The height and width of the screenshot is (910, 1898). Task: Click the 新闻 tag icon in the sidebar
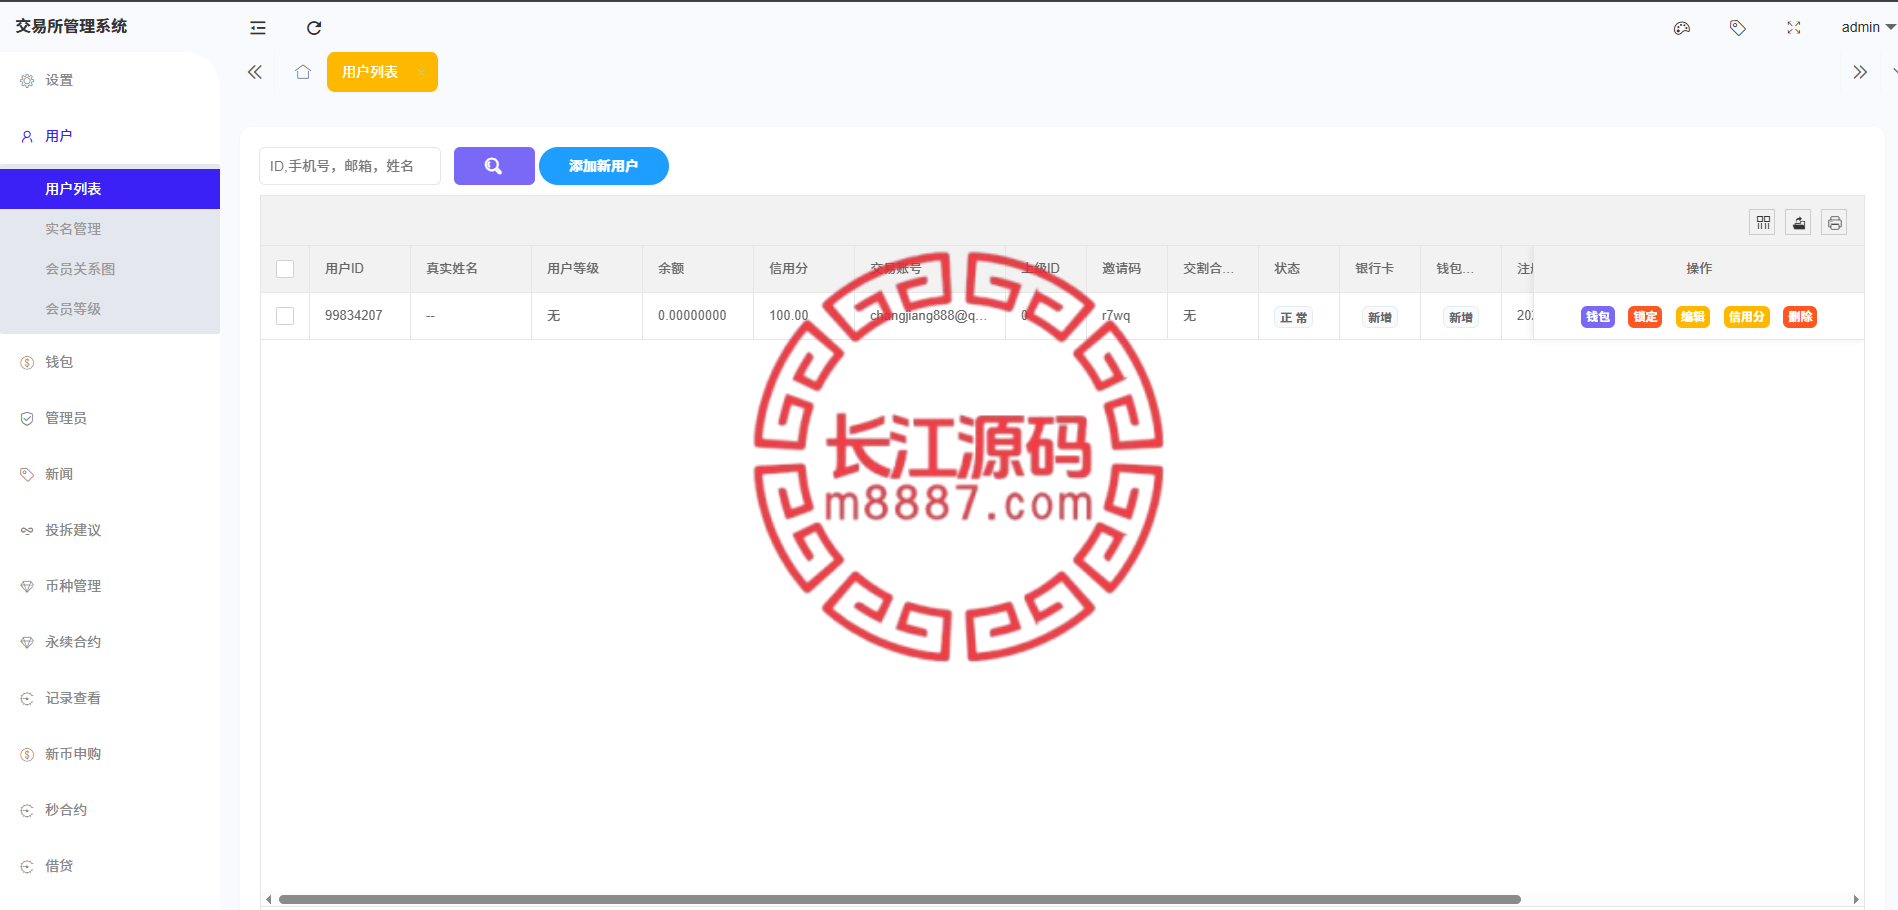(27, 475)
